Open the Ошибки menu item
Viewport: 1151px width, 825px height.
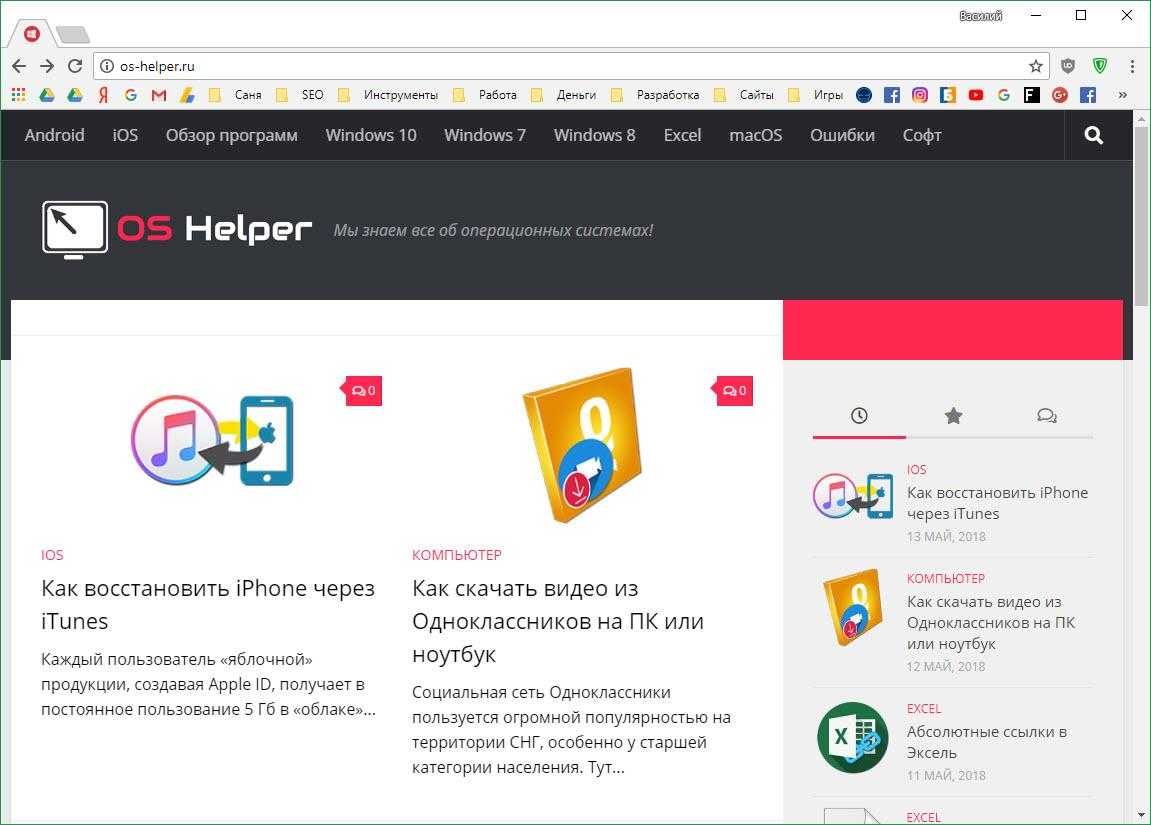[x=842, y=135]
